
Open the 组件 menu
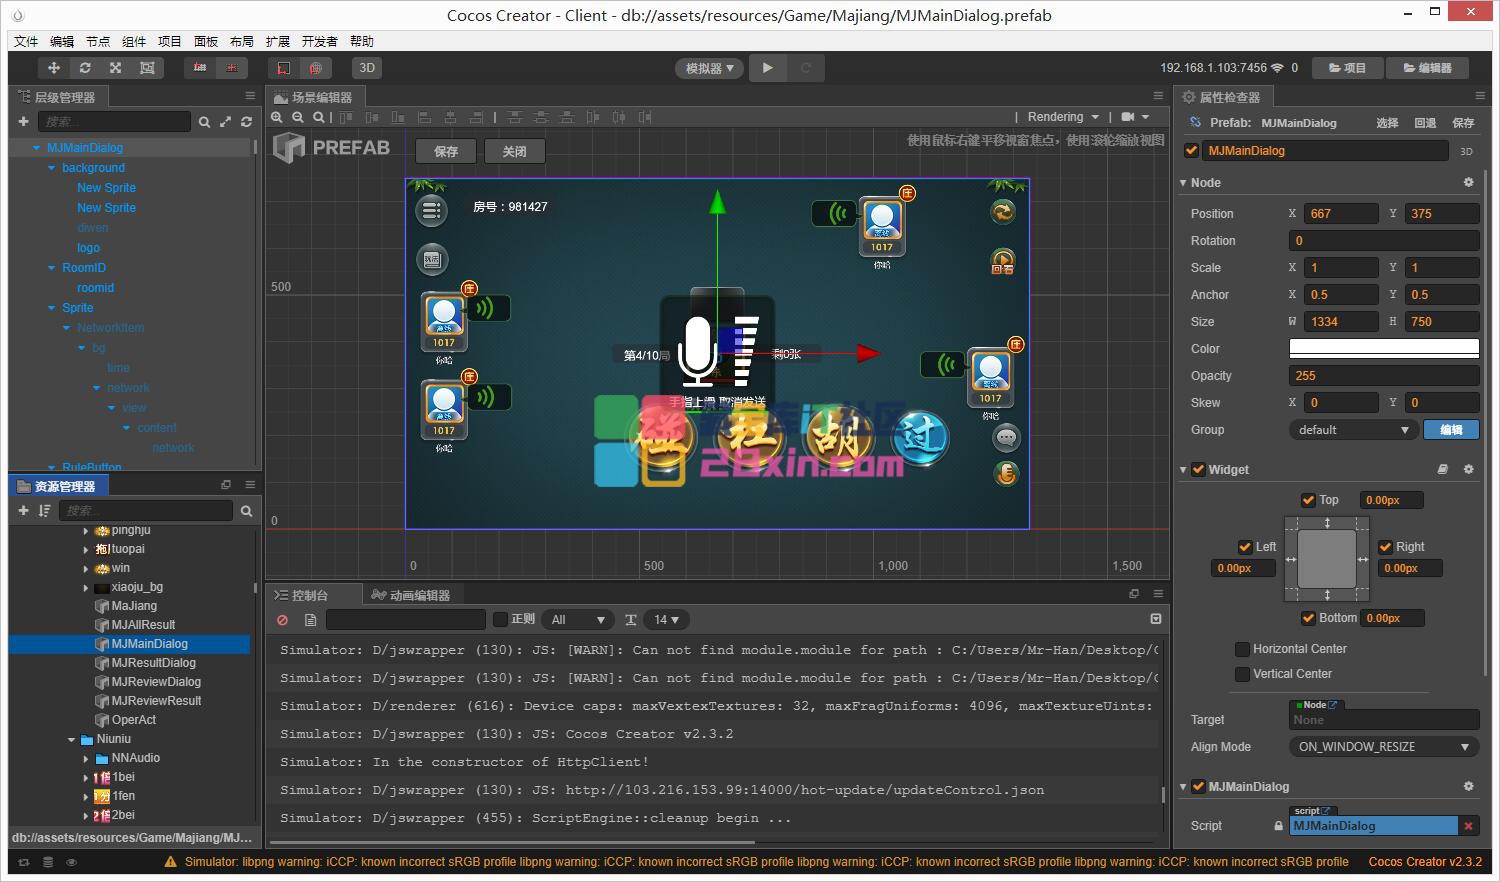pos(134,41)
